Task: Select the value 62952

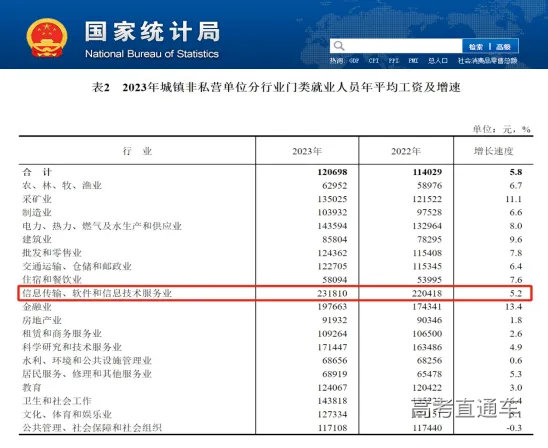Action: point(334,186)
